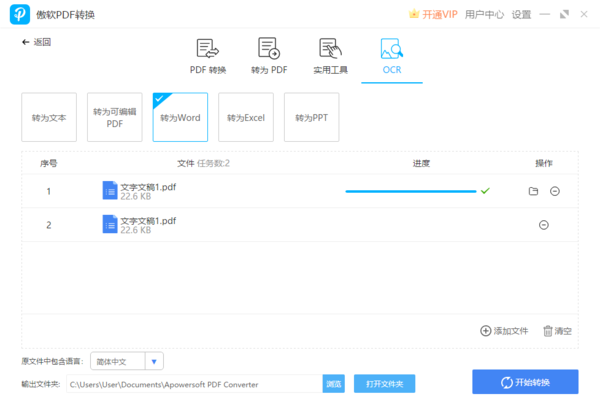Select 转为Excel output format
The image size is (600, 410).
pyautogui.click(x=246, y=118)
